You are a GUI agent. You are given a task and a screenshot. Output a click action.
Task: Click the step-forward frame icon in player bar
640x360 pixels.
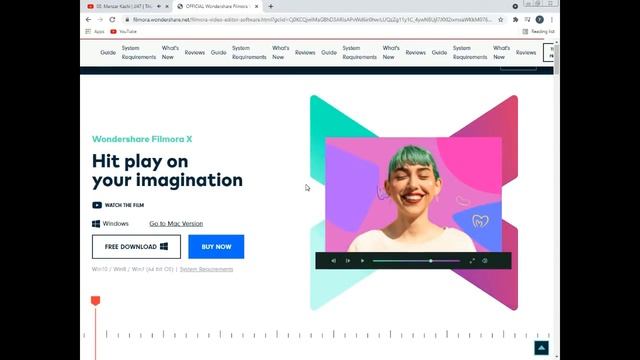[x=348, y=260]
